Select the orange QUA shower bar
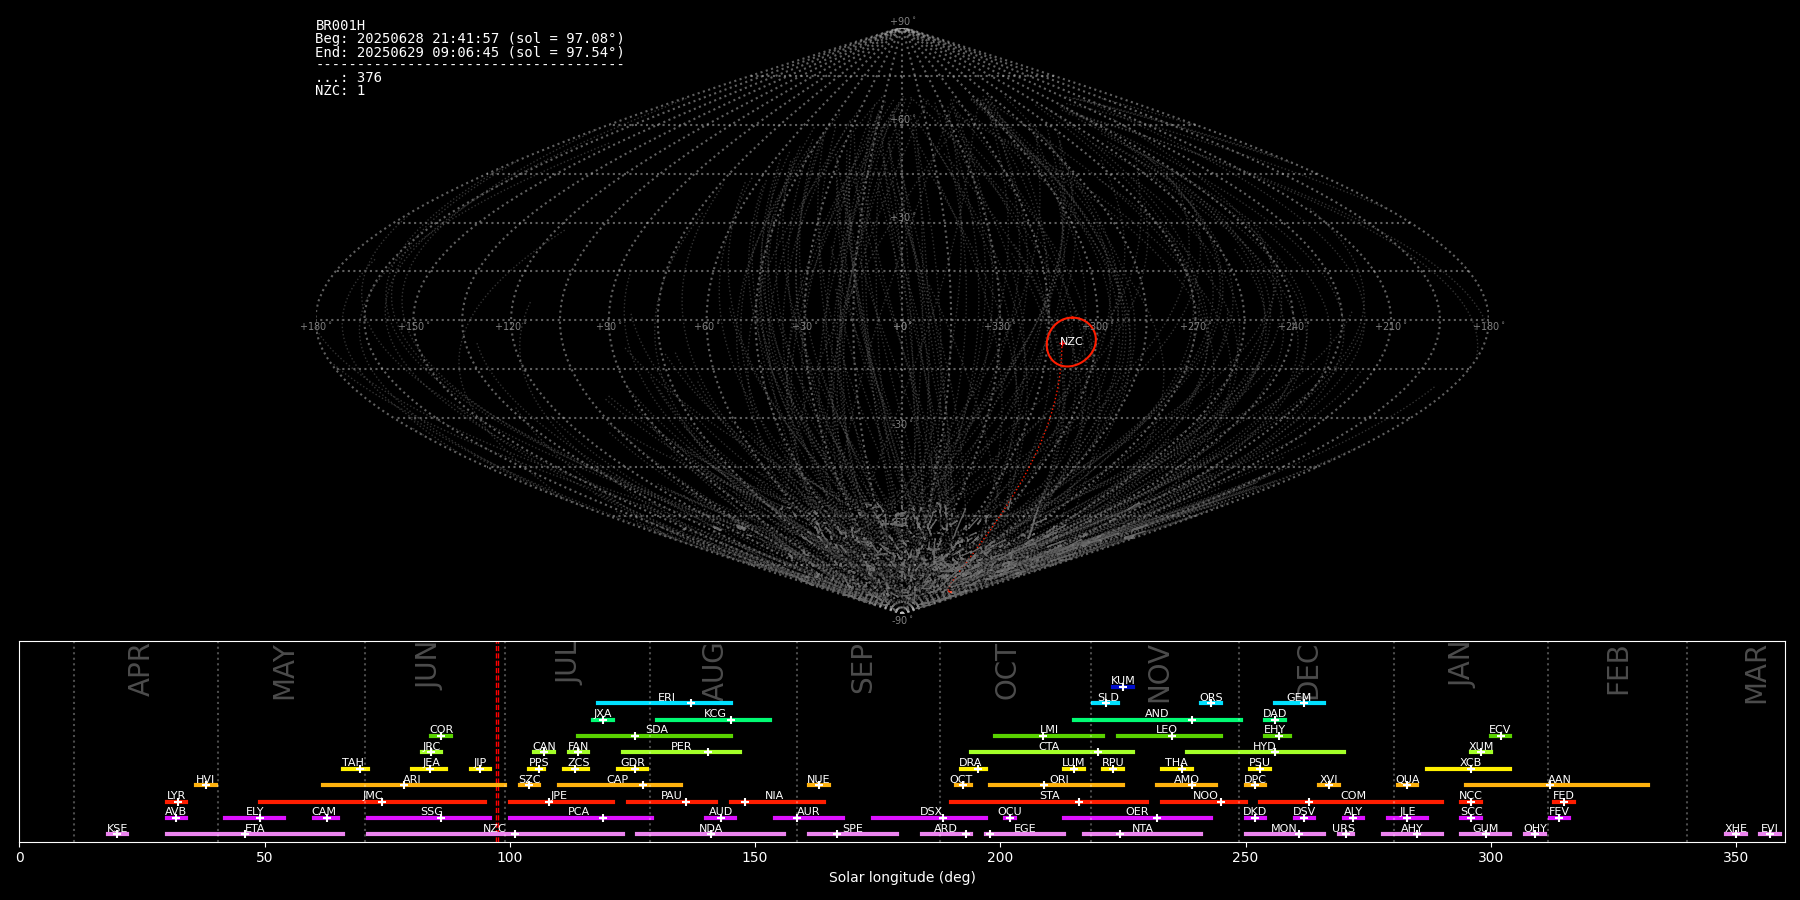 click(x=1407, y=785)
